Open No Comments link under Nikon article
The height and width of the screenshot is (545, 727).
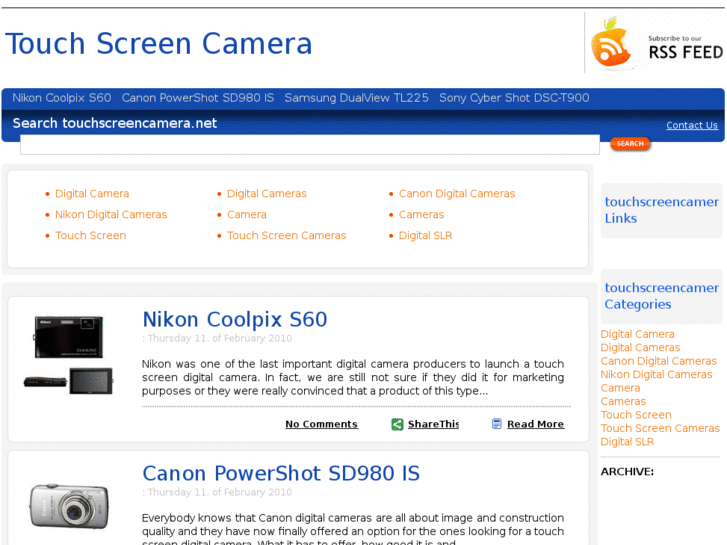[x=321, y=424]
